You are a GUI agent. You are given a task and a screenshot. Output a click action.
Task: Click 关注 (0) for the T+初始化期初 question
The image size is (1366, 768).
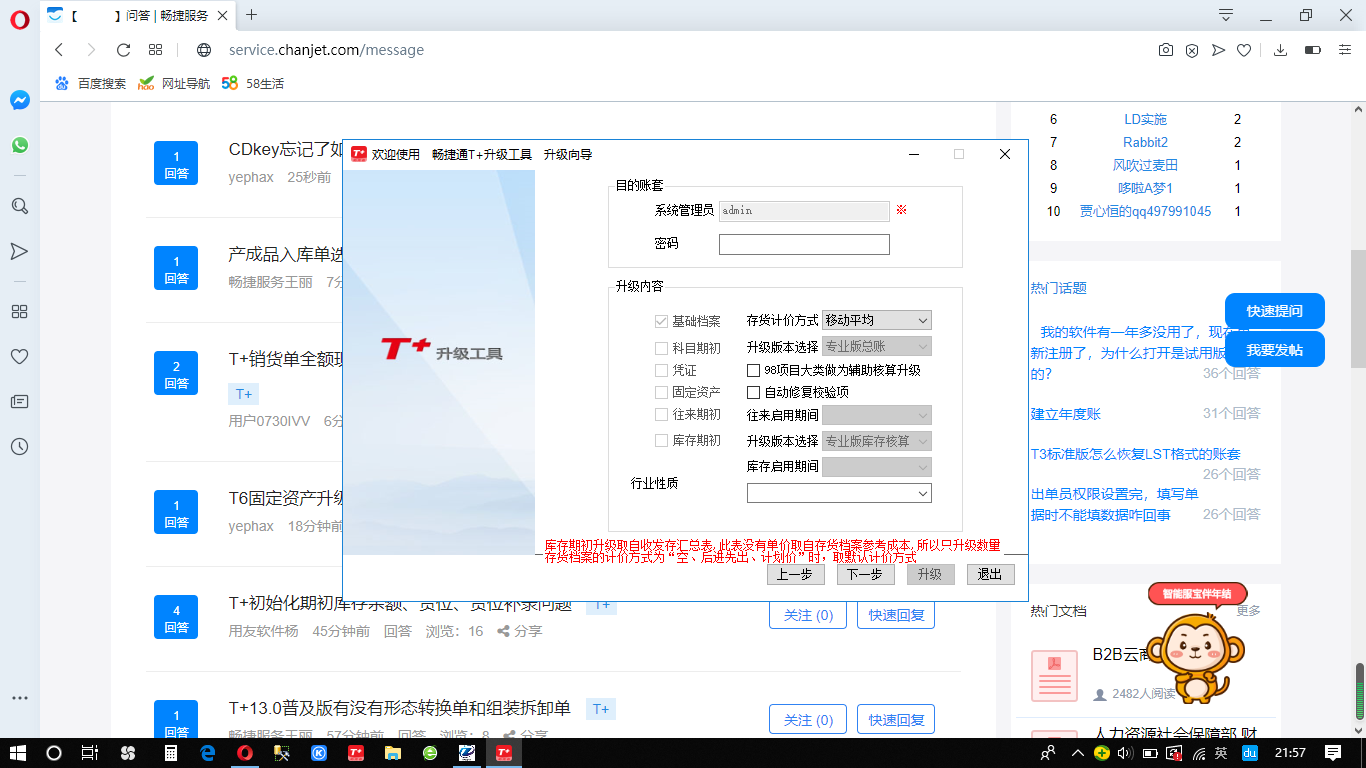click(808, 615)
